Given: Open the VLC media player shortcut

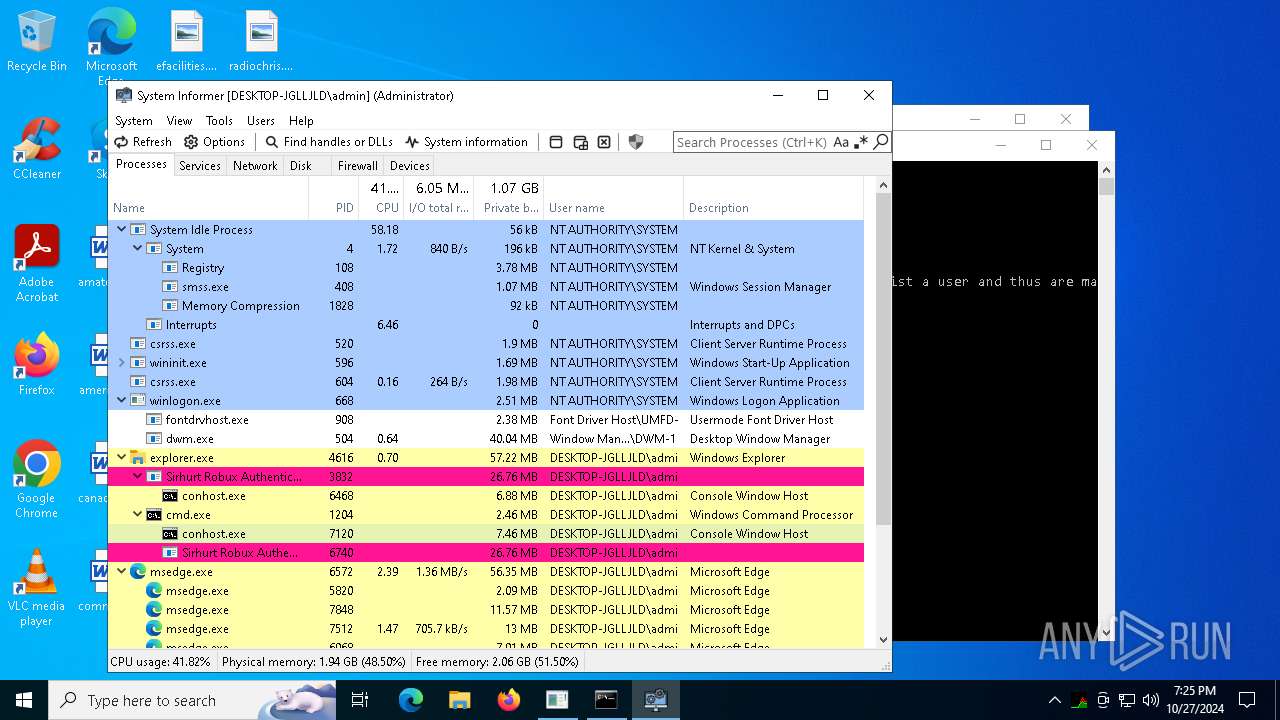Looking at the screenshot, I should [x=37, y=588].
